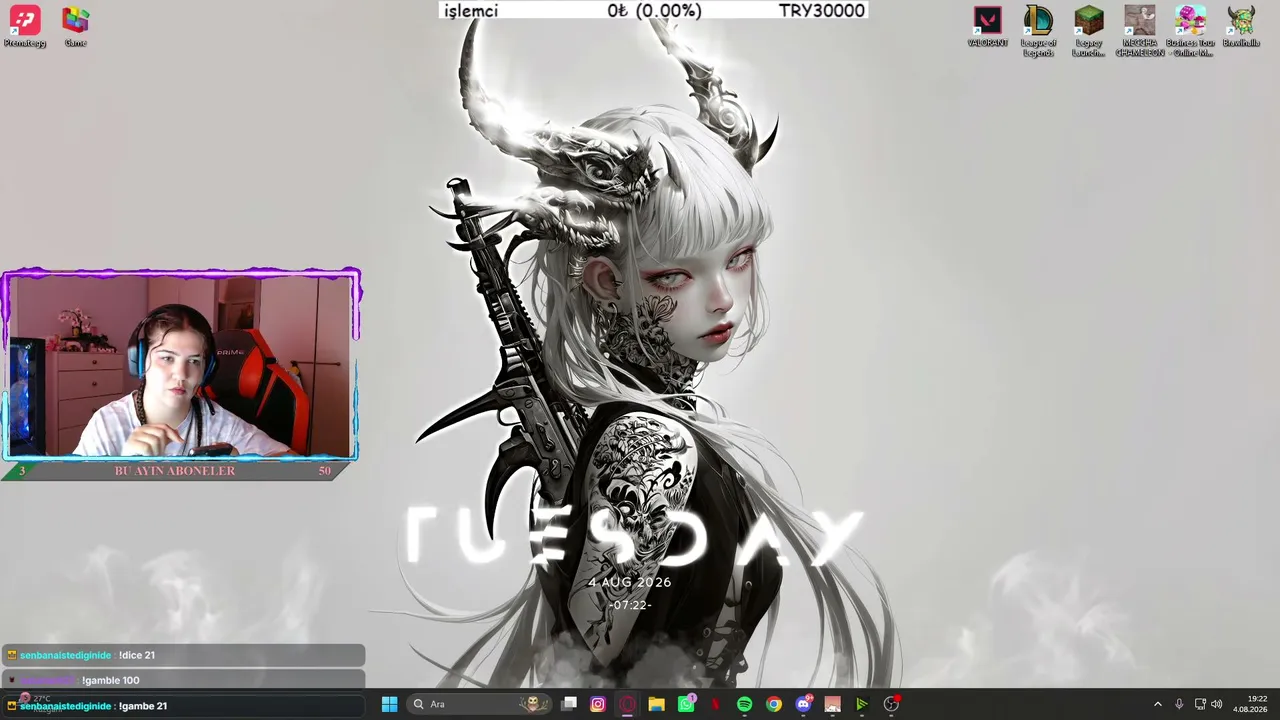Click the "!gambe 21" chat message

[143, 706]
